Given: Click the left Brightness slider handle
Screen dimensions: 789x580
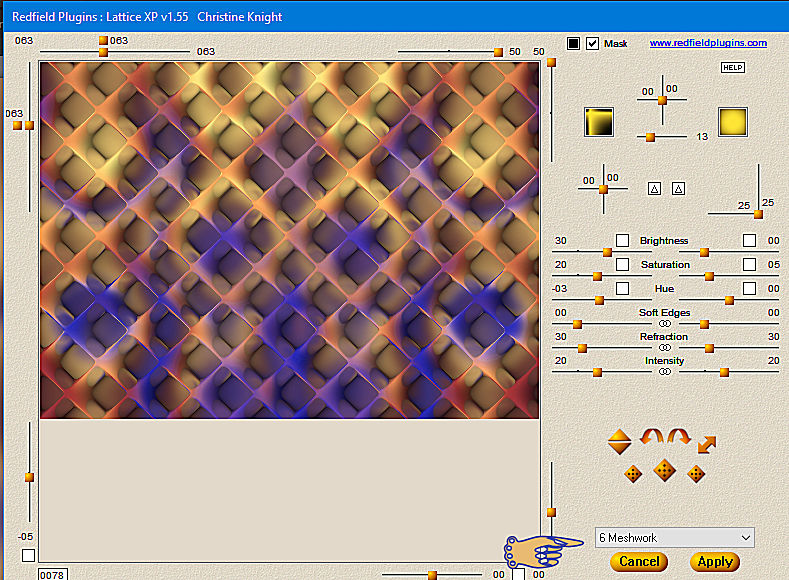Looking at the screenshot, I should click(x=607, y=252).
